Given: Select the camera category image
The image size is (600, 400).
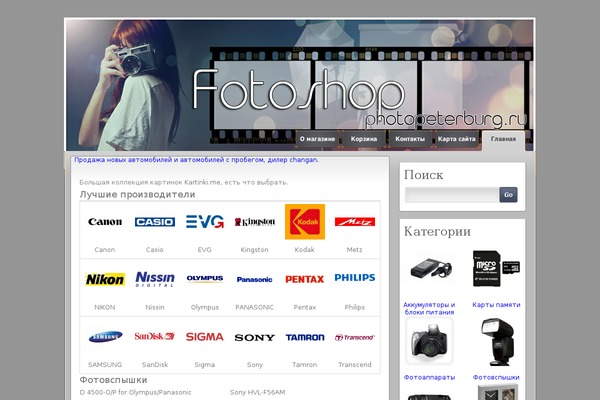Looking at the screenshot, I should pos(429,341).
